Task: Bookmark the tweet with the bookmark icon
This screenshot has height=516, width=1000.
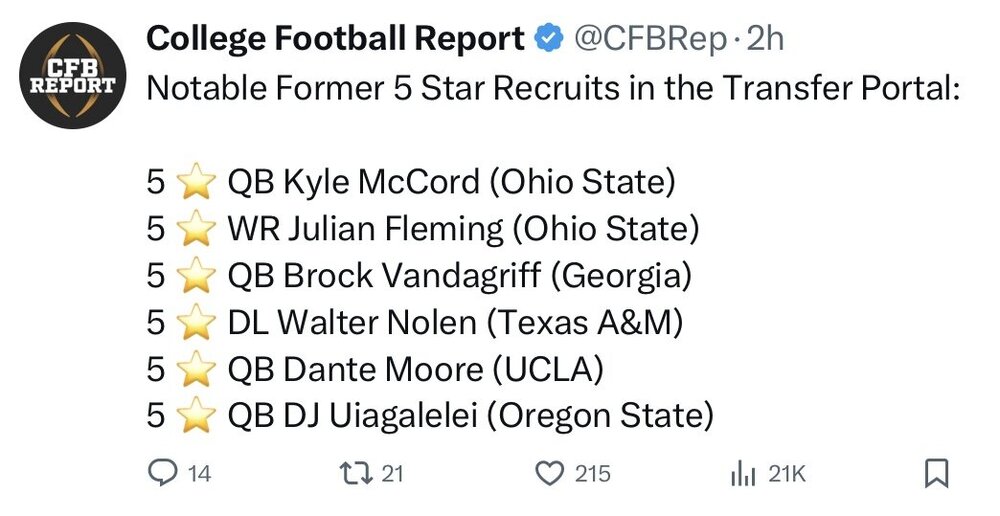Action: (936, 473)
